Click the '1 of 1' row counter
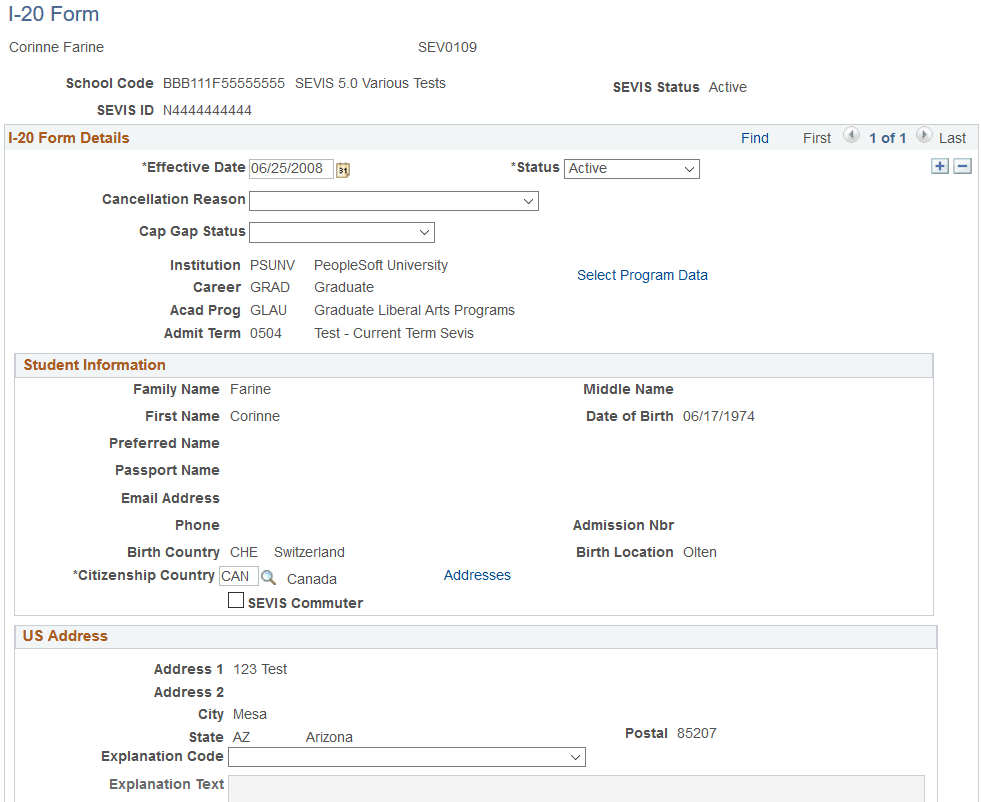Viewport: 981px width, 802px height. pyautogui.click(x=887, y=138)
